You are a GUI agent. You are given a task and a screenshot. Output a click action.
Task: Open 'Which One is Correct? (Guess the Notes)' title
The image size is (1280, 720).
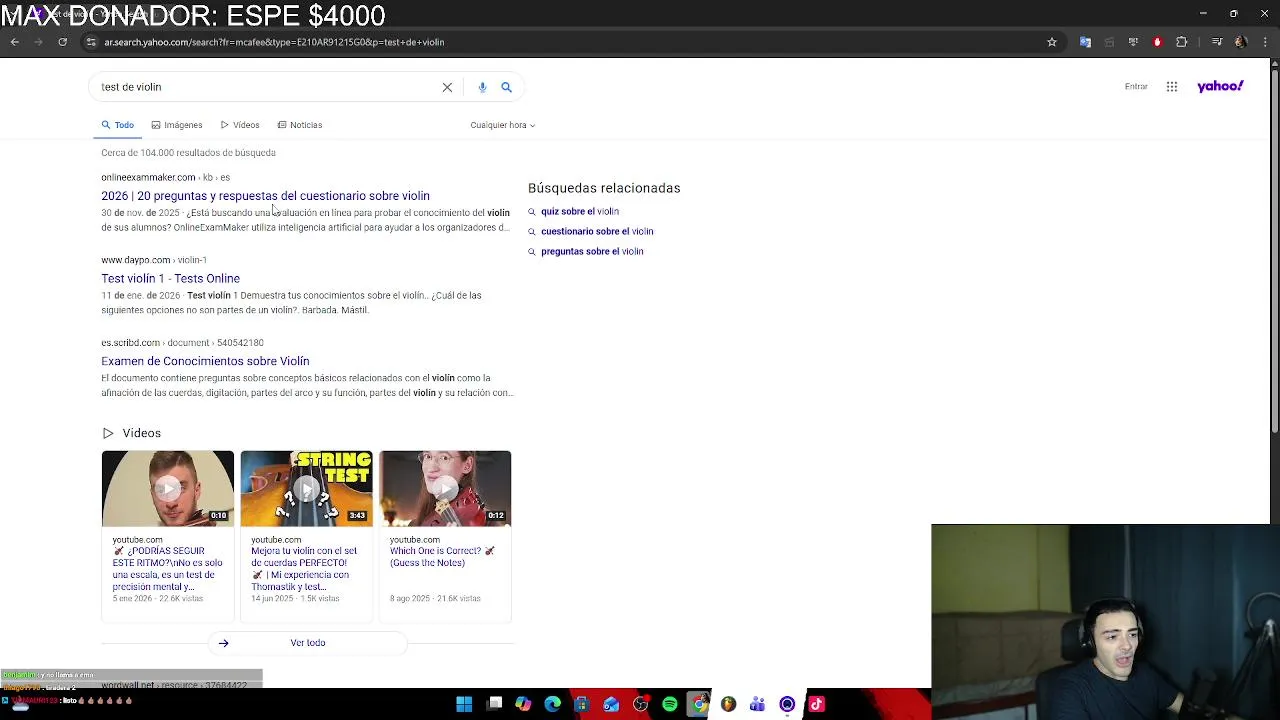(442, 557)
